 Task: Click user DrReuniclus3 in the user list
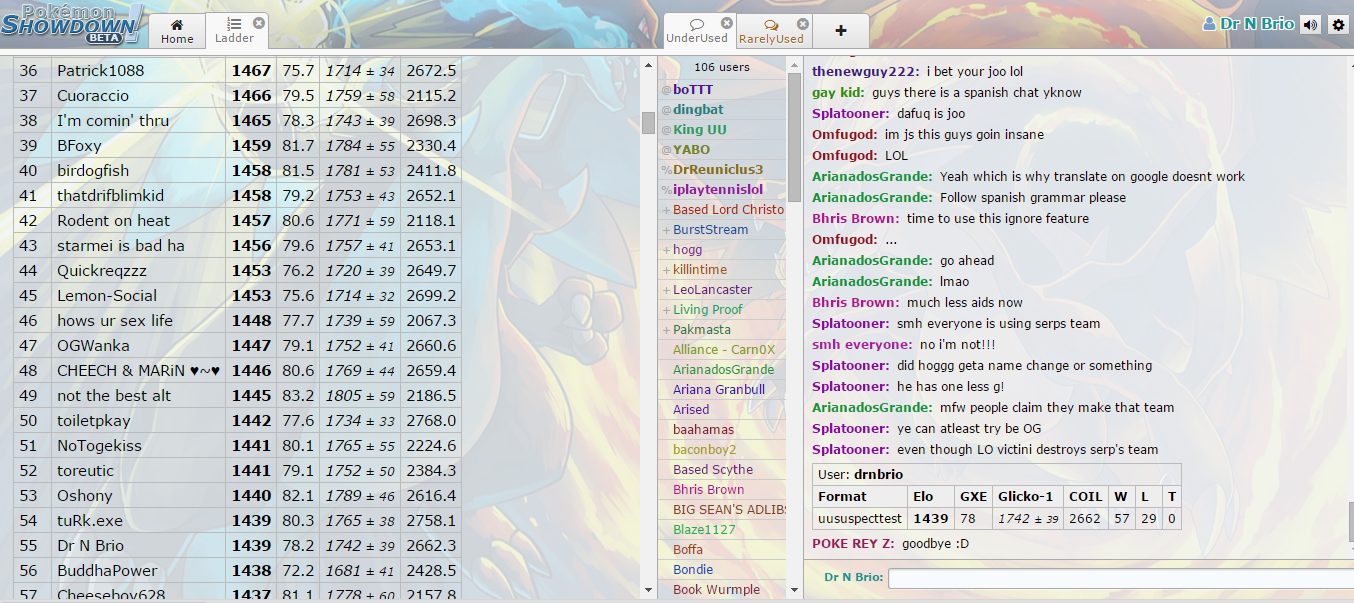click(717, 170)
